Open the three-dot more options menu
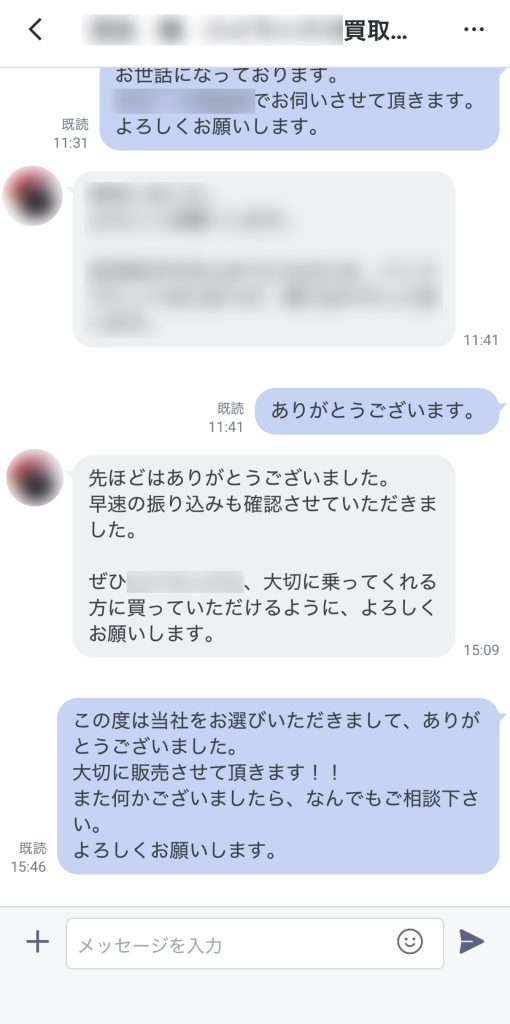This screenshot has width=510, height=1024. 473,30
